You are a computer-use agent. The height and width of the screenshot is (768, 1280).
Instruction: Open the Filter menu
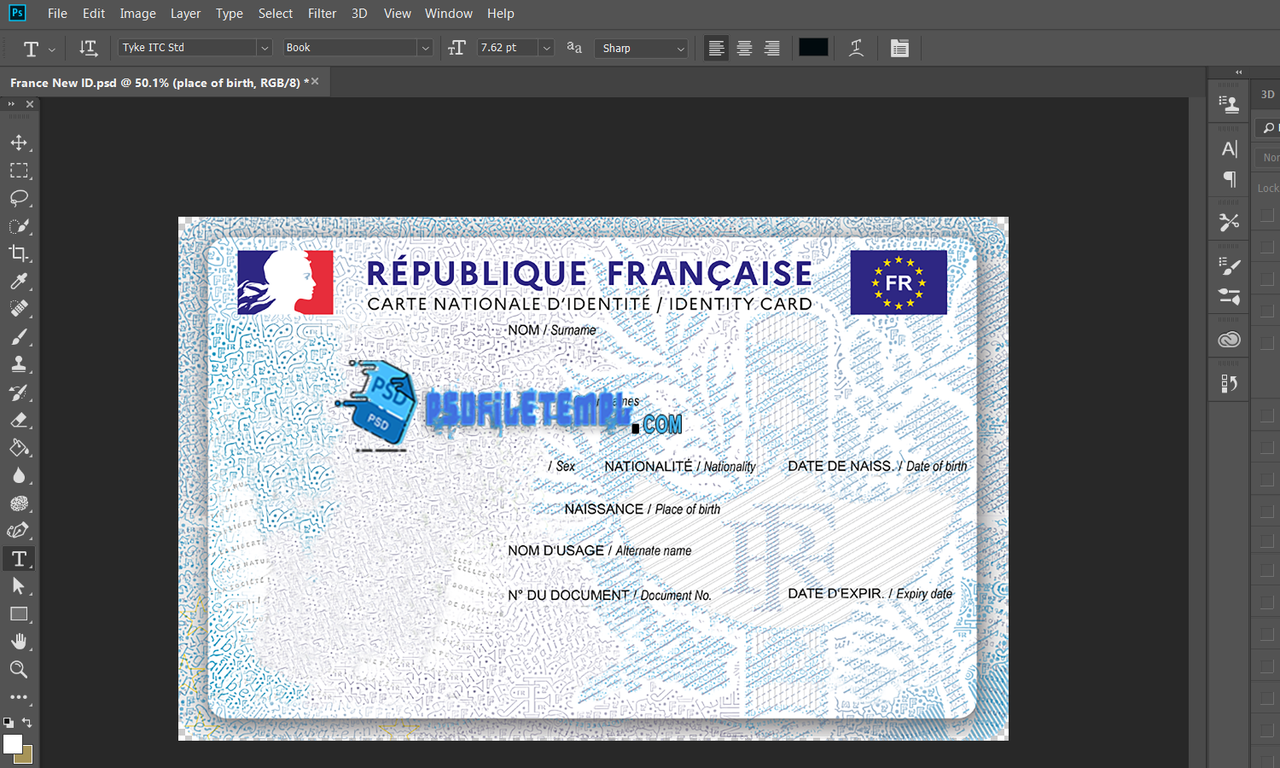click(x=322, y=13)
